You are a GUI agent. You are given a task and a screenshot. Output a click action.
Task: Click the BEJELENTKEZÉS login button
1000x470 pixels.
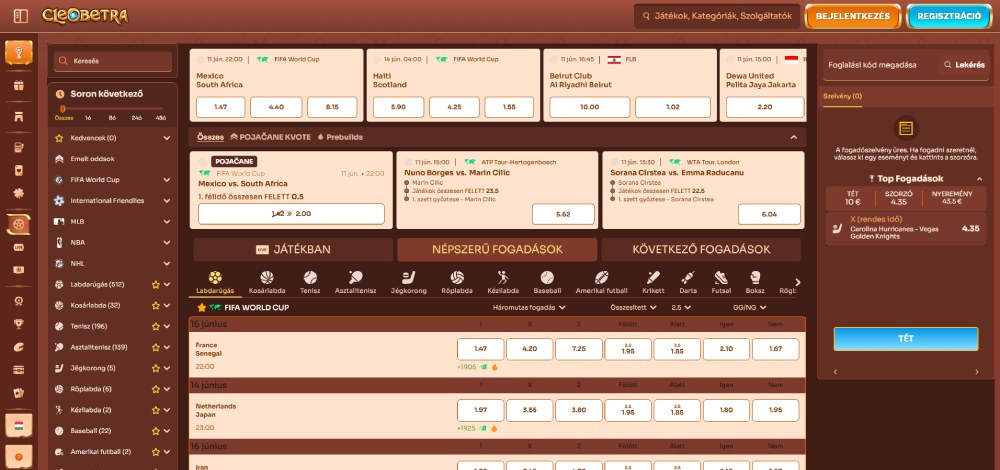(853, 17)
